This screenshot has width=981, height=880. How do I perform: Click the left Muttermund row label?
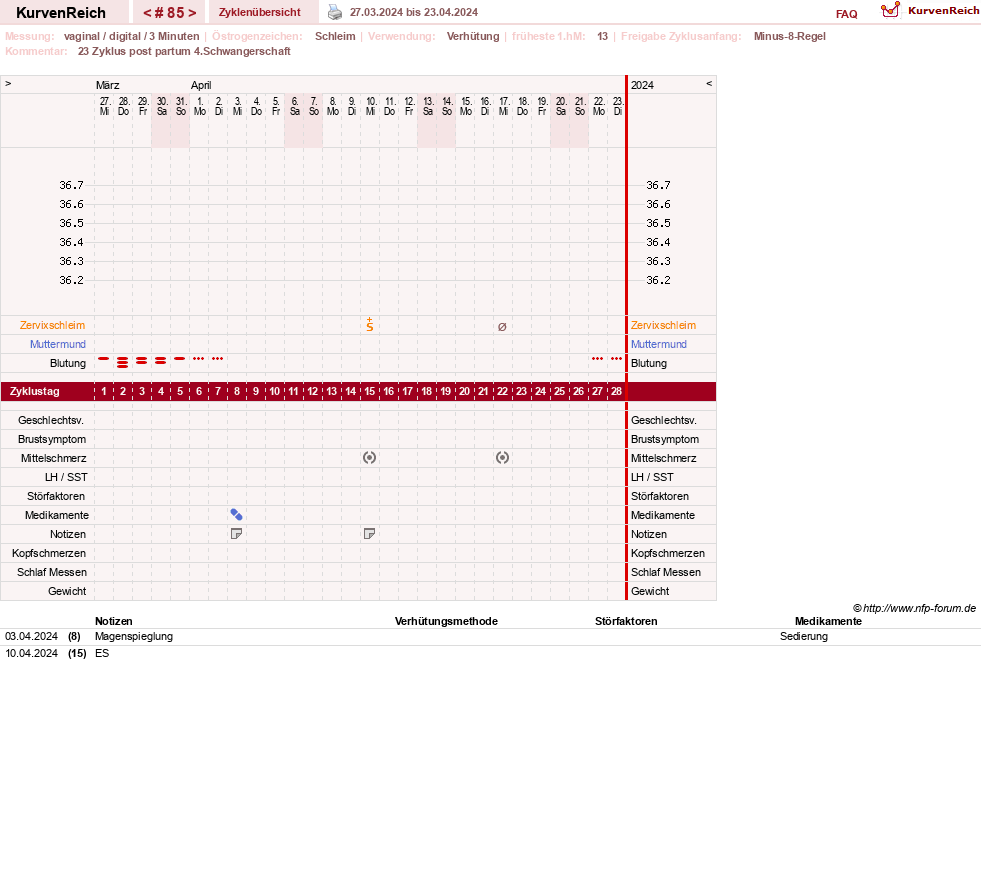tap(58, 344)
